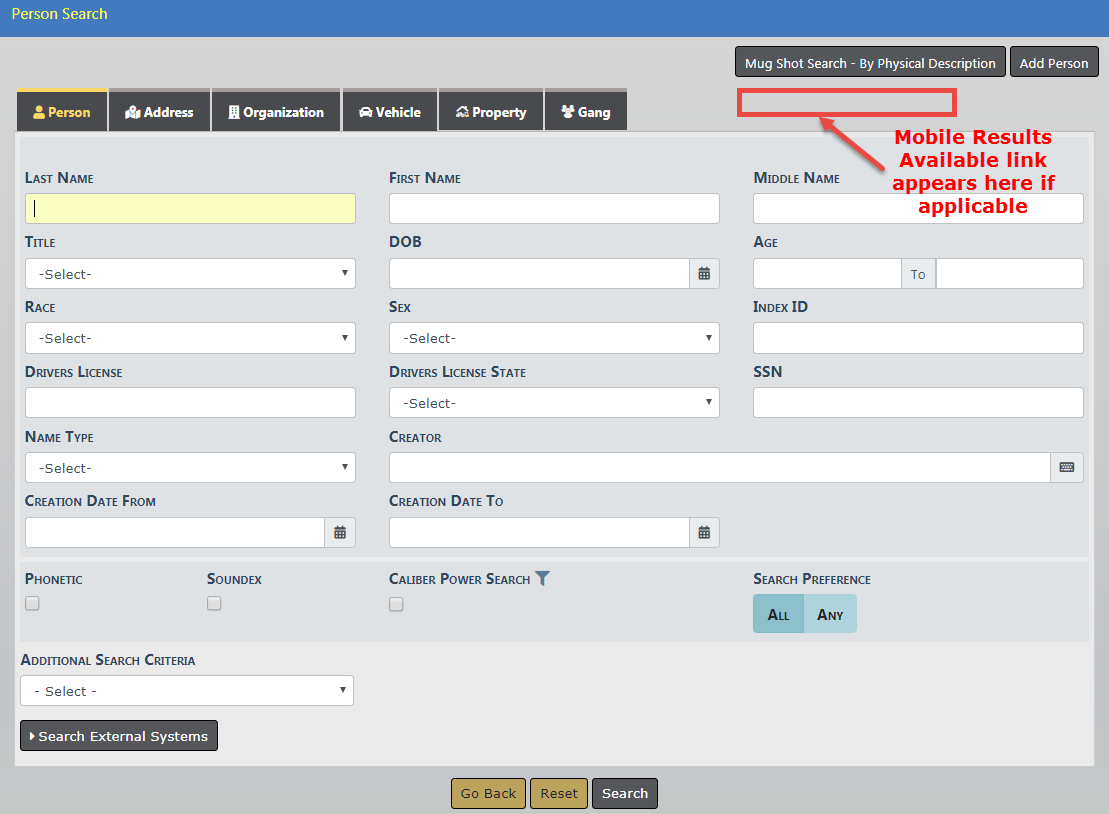1109x814 pixels.
Task: Click the Creator field keyboard icon
Action: [1067, 468]
